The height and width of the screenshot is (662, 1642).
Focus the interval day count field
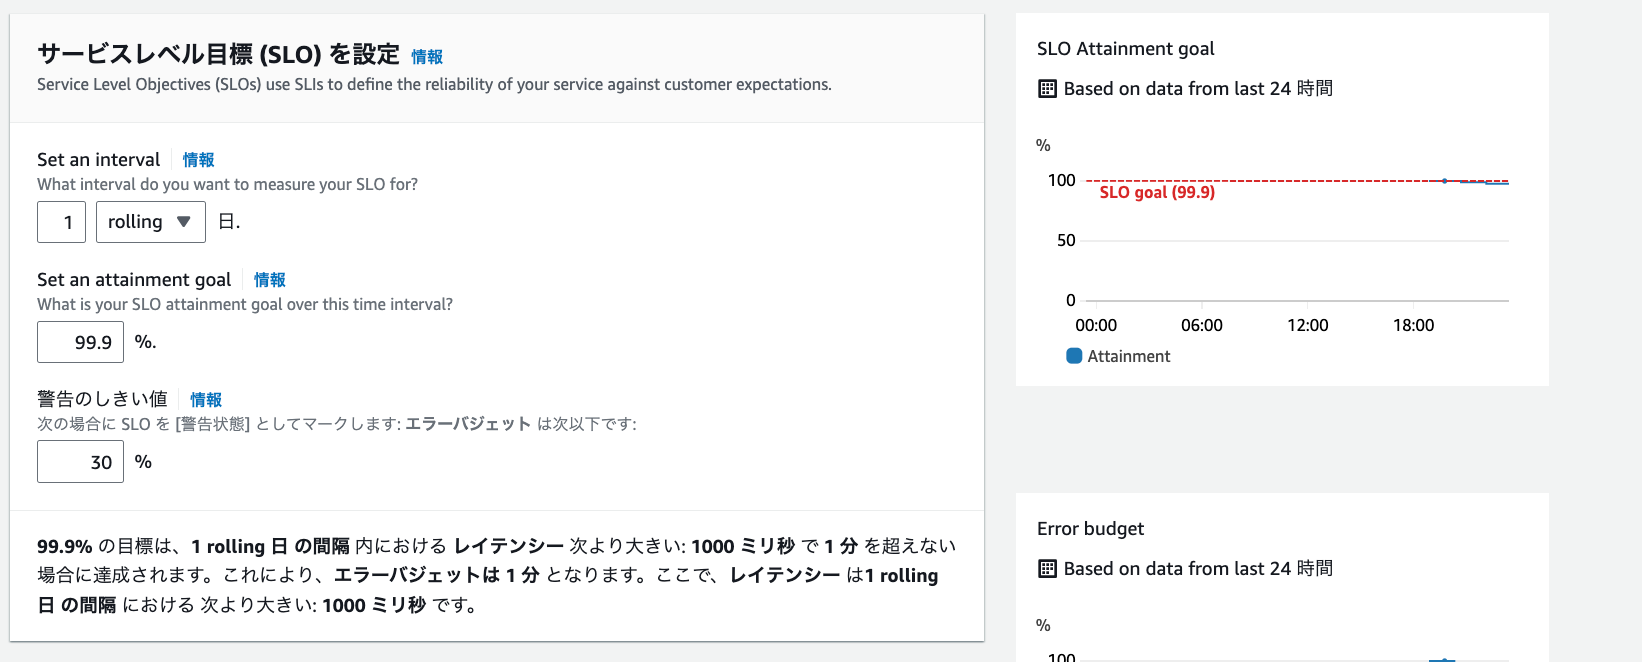[x=61, y=222]
